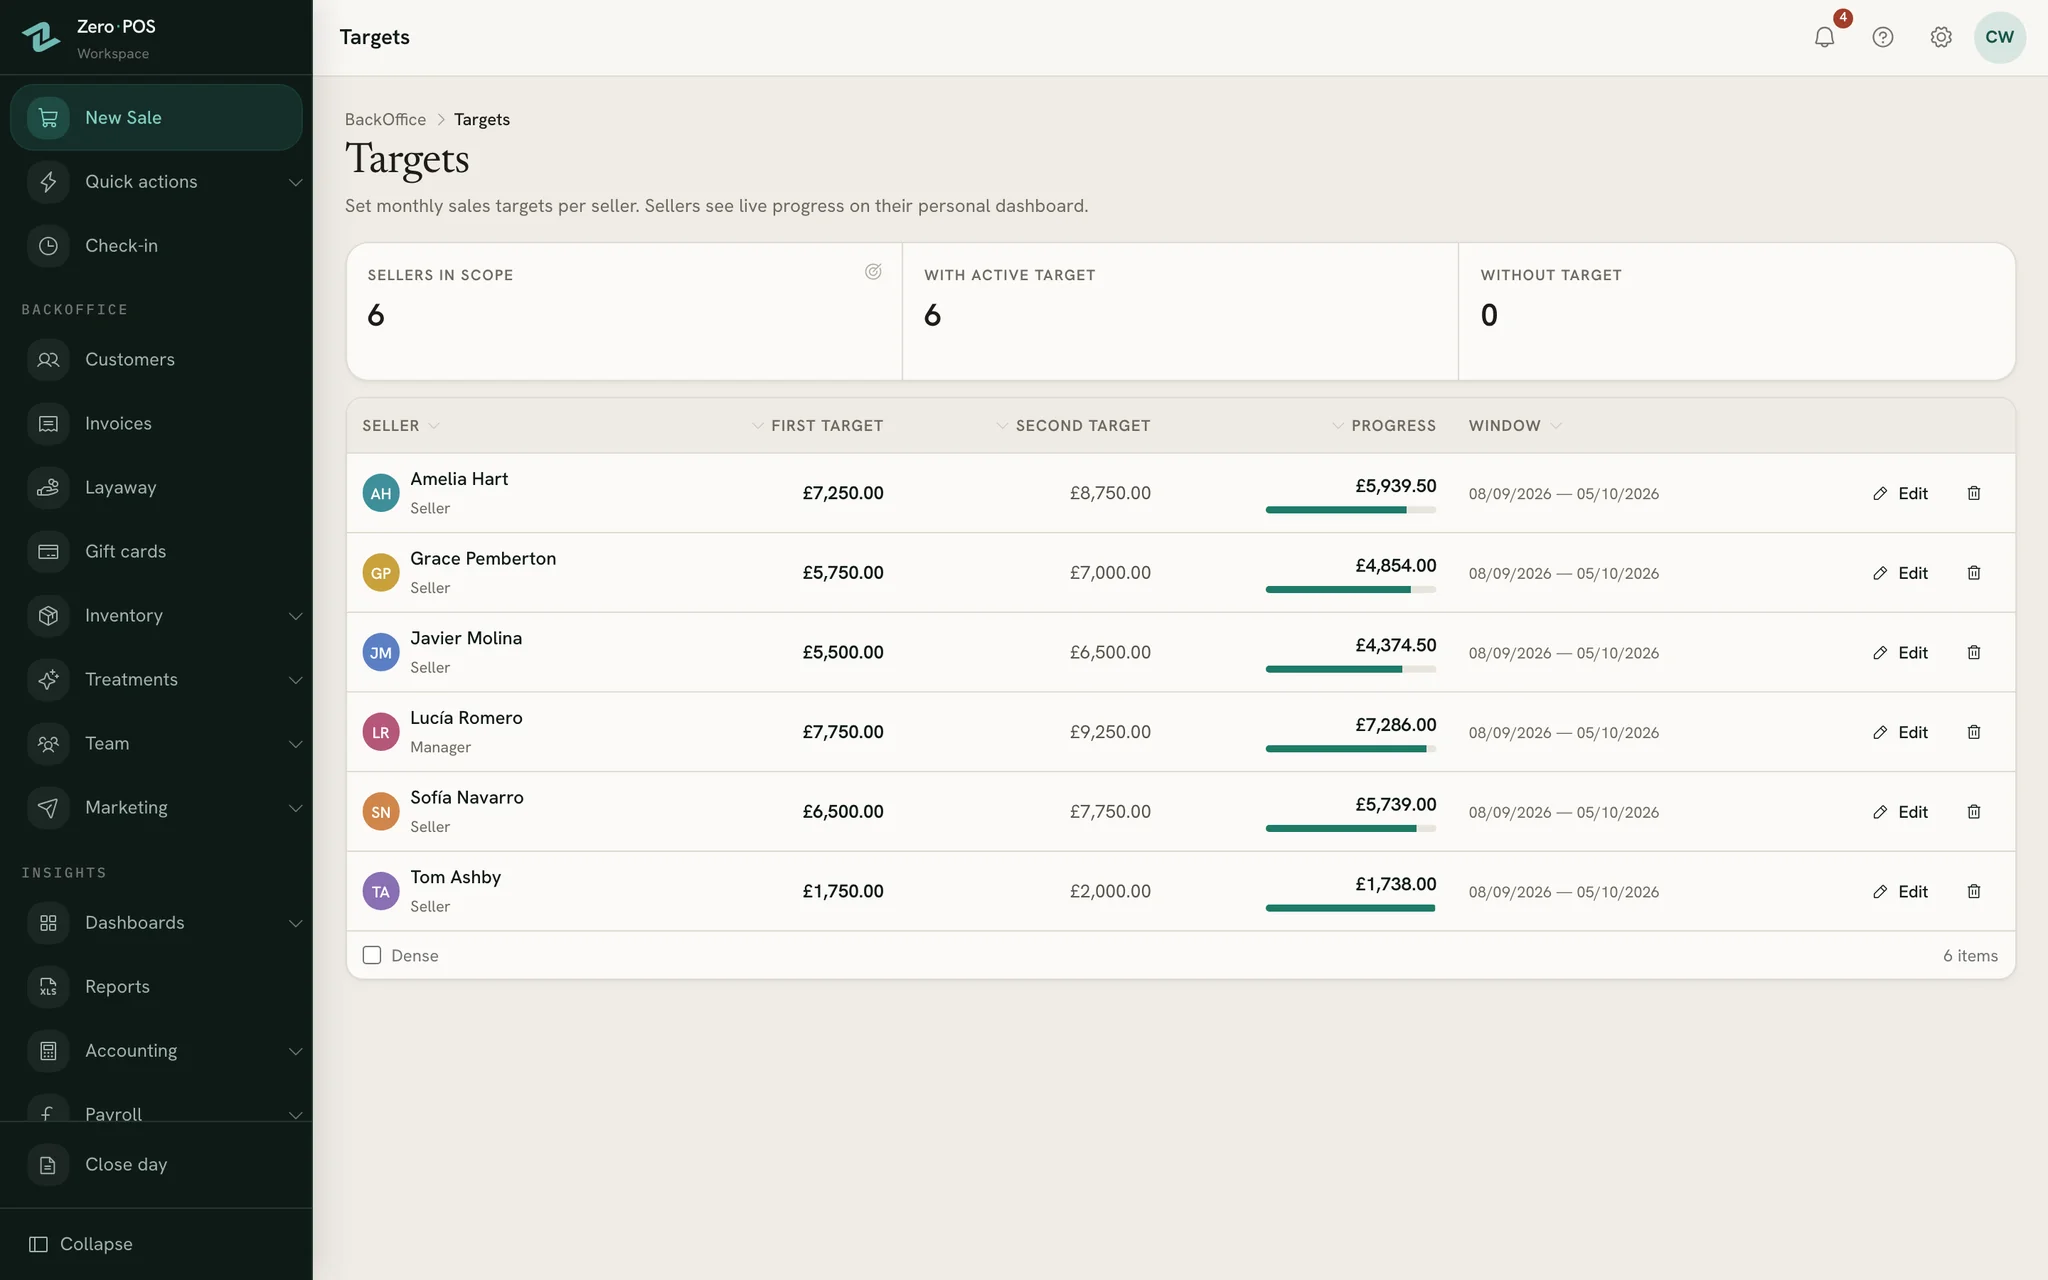The image size is (2048, 1280).
Task: Expand the Team section
Action: click(x=156, y=744)
